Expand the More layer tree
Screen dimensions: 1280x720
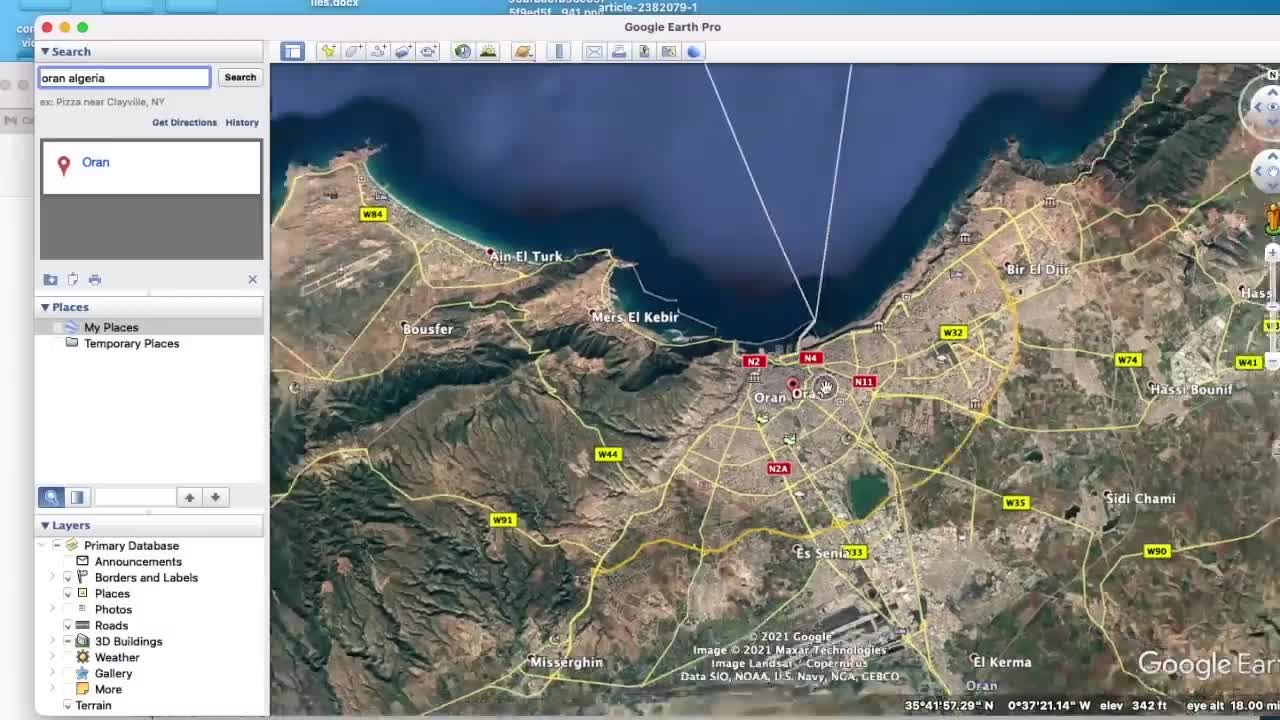coord(53,689)
